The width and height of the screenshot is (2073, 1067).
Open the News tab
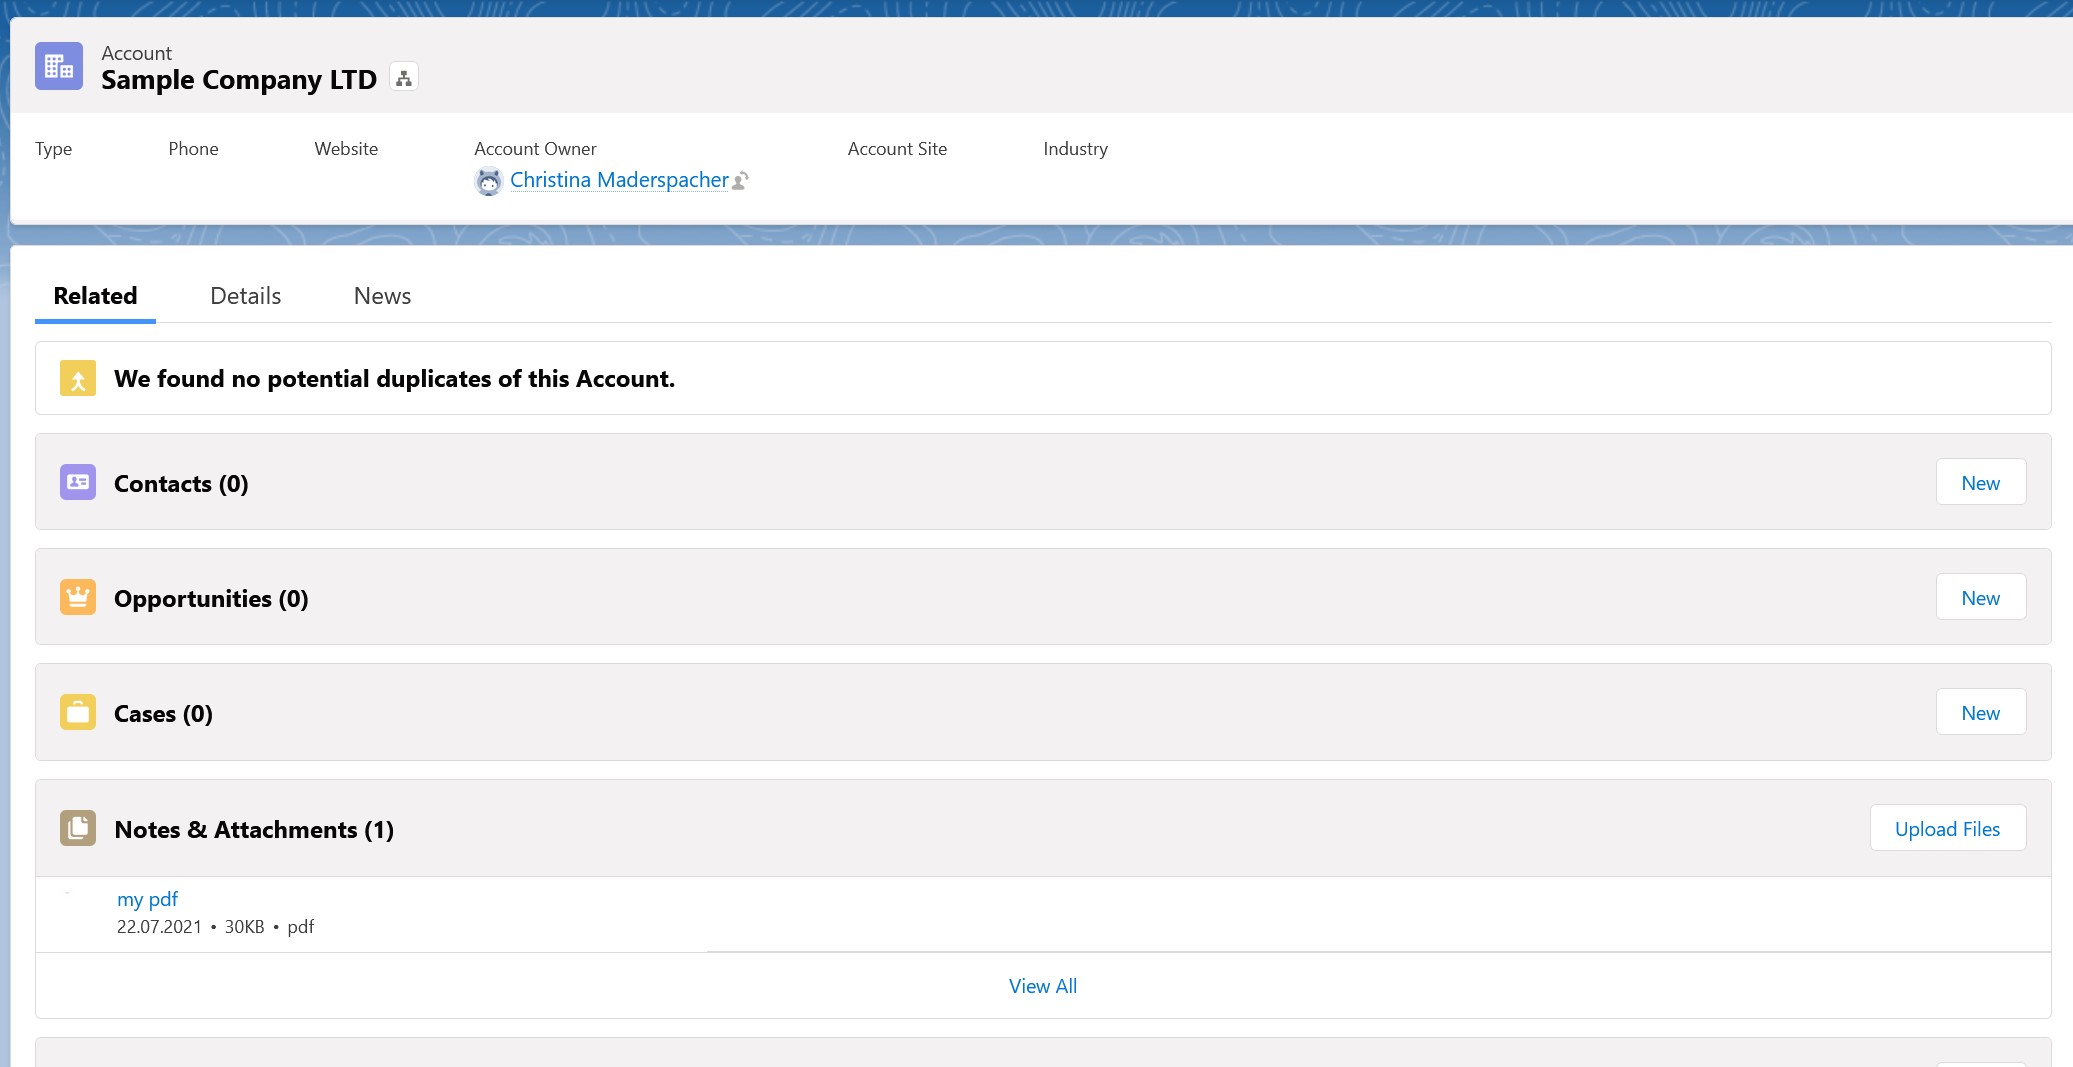pos(382,296)
